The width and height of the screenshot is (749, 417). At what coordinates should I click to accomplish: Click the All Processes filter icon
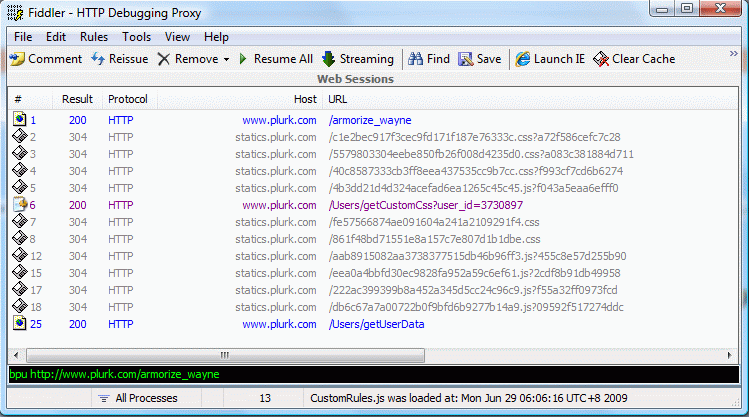coord(104,398)
